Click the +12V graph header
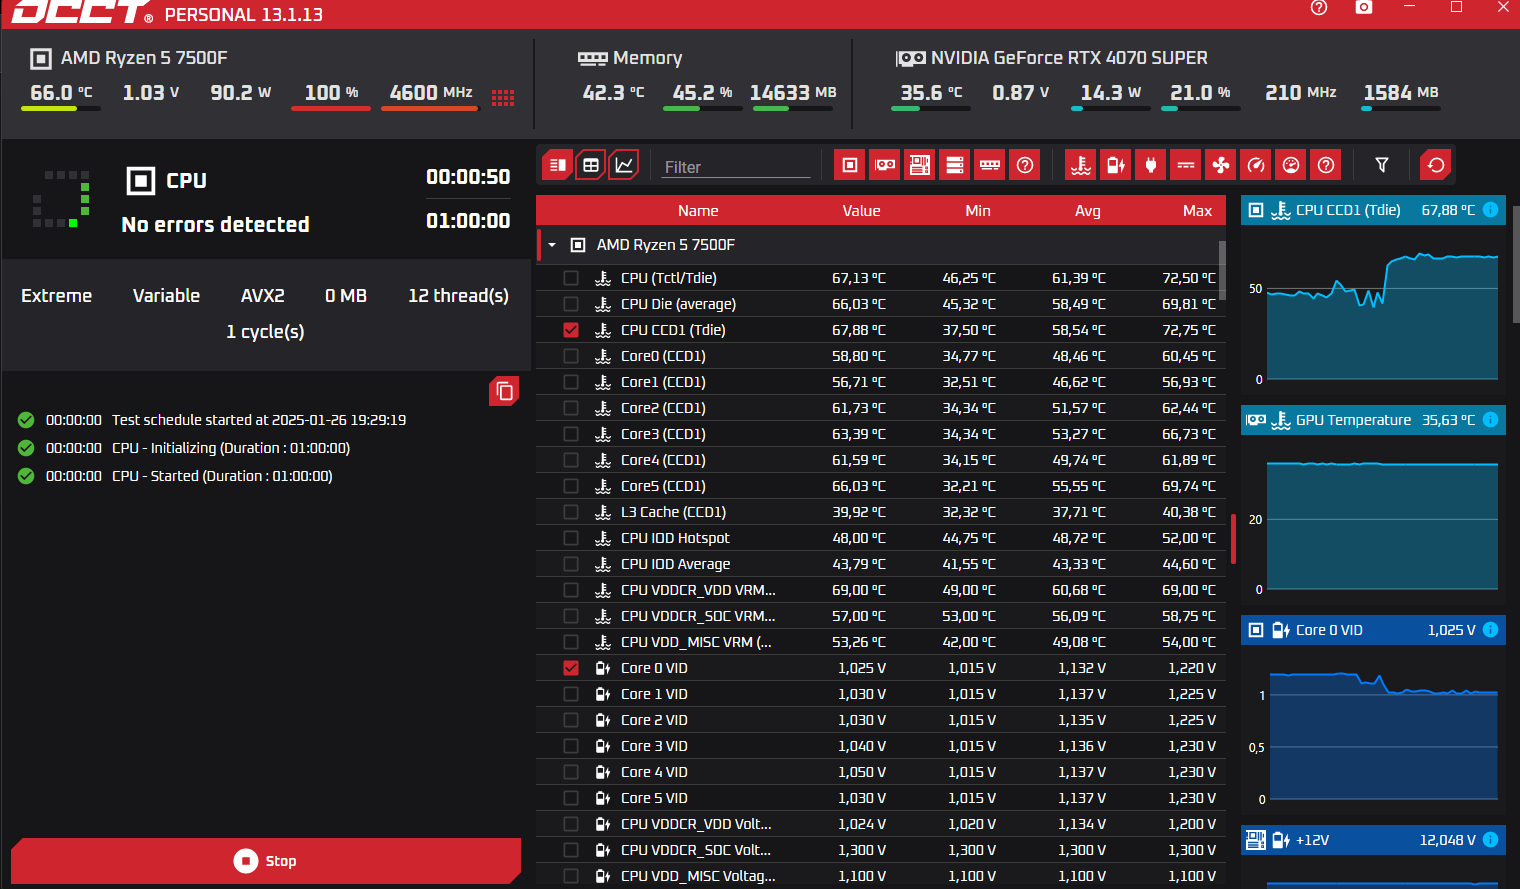This screenshot has width=1520, height=889. tap(1373, 840)
